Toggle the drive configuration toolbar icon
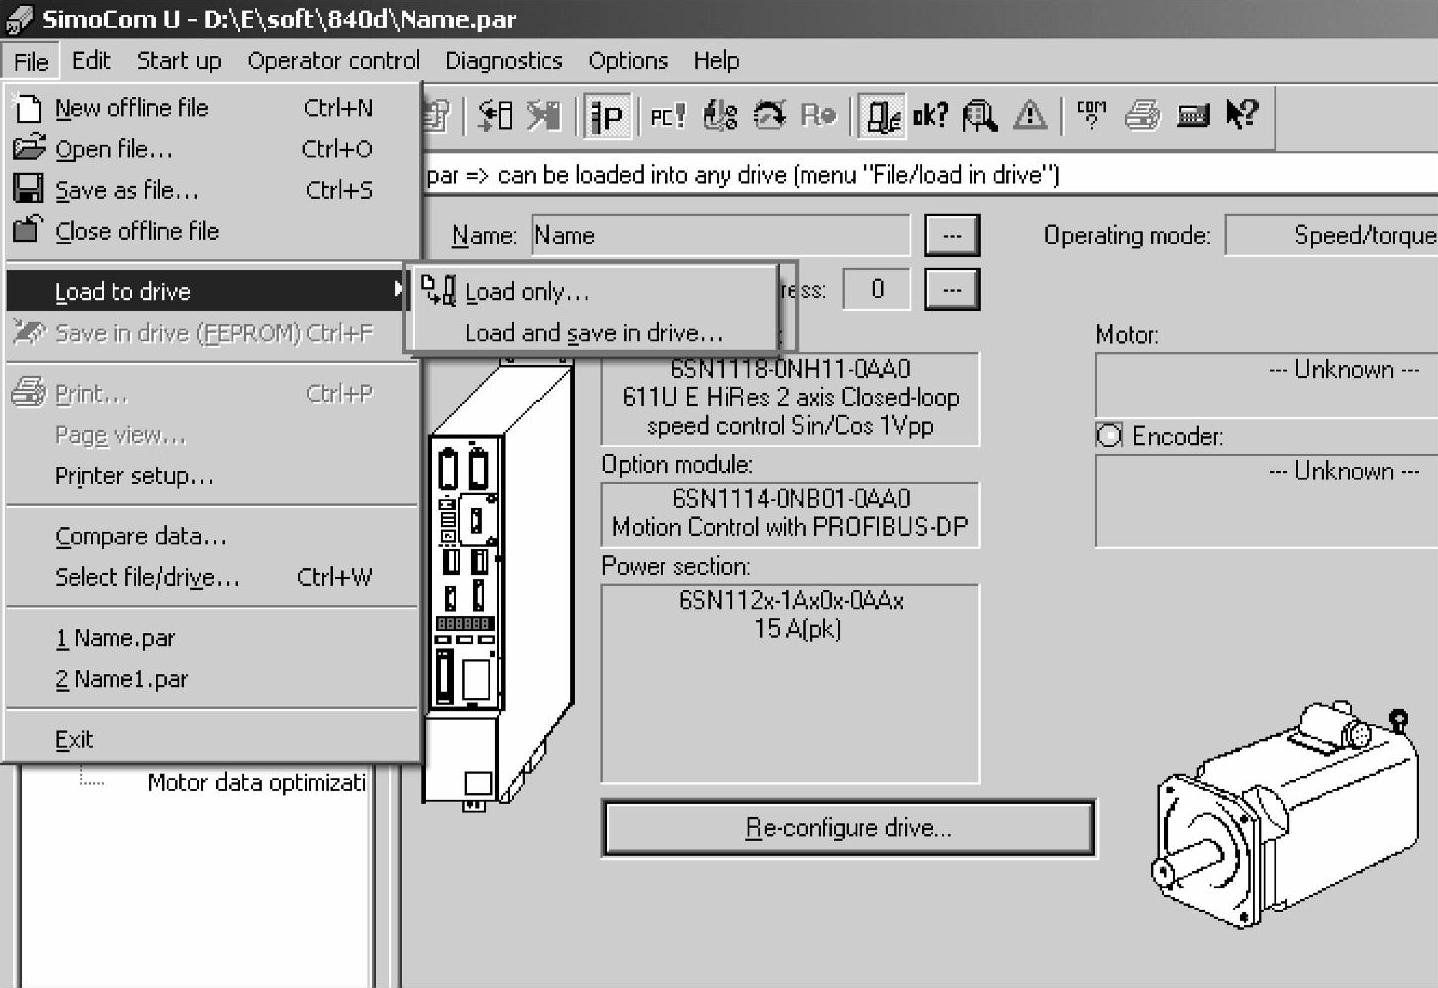The width and height of the screenshot is (1438, 988). tap(882, 116)
